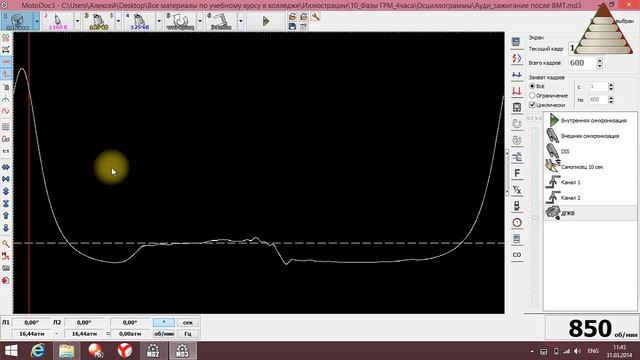
Task: Open Internet Explorer from taskbar
Action: [38, 351]
